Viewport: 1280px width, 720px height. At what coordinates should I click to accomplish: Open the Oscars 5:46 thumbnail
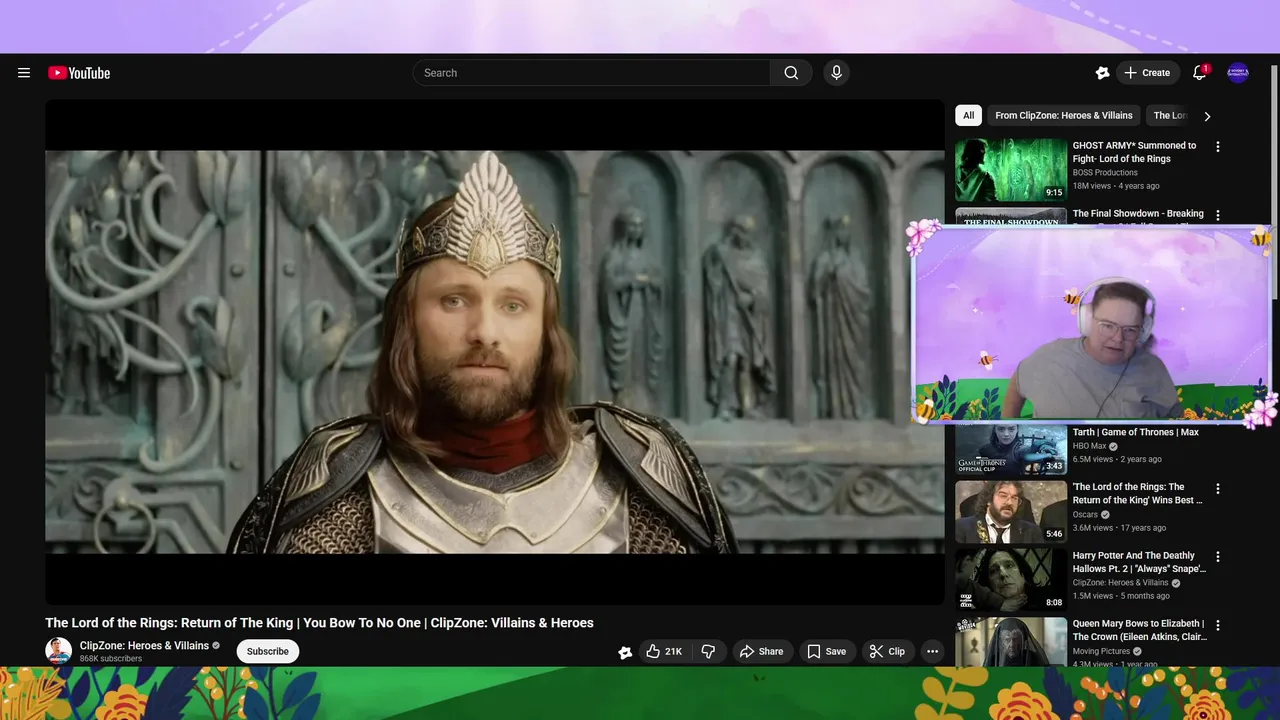pos(1011,512)
